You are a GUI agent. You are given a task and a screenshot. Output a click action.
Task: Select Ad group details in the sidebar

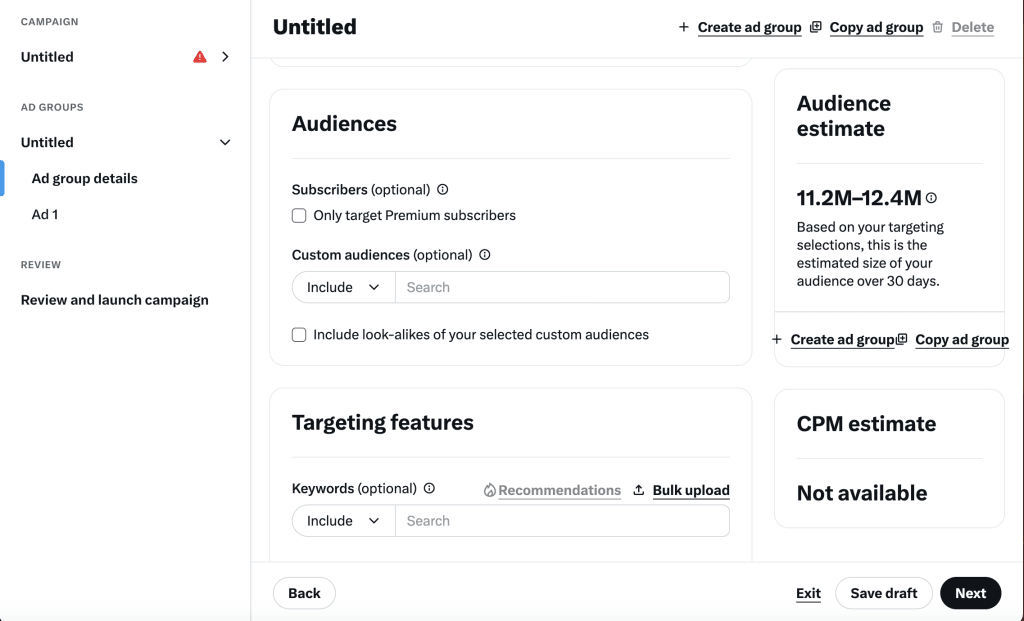[85, 178]
